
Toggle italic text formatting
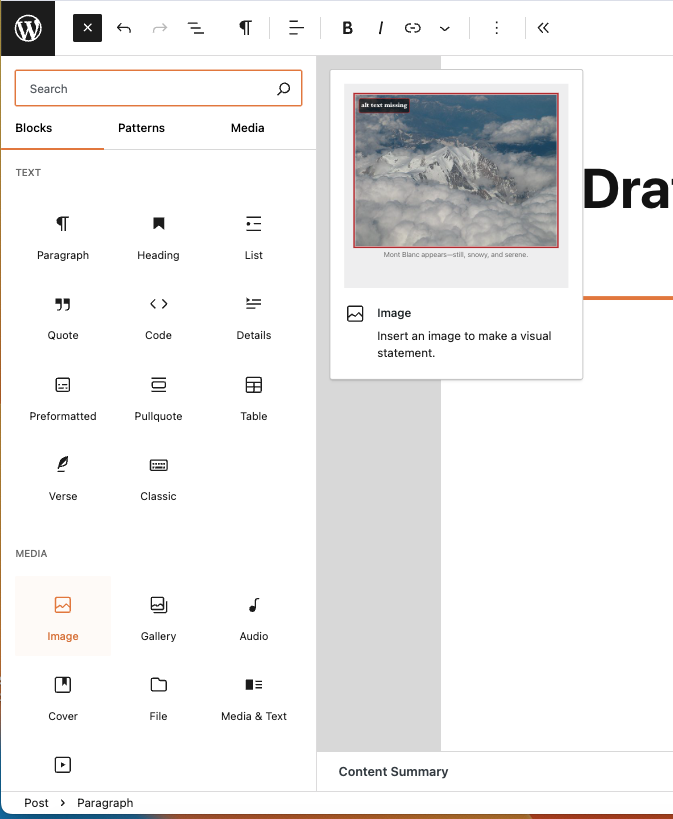(x=380, y=28)
